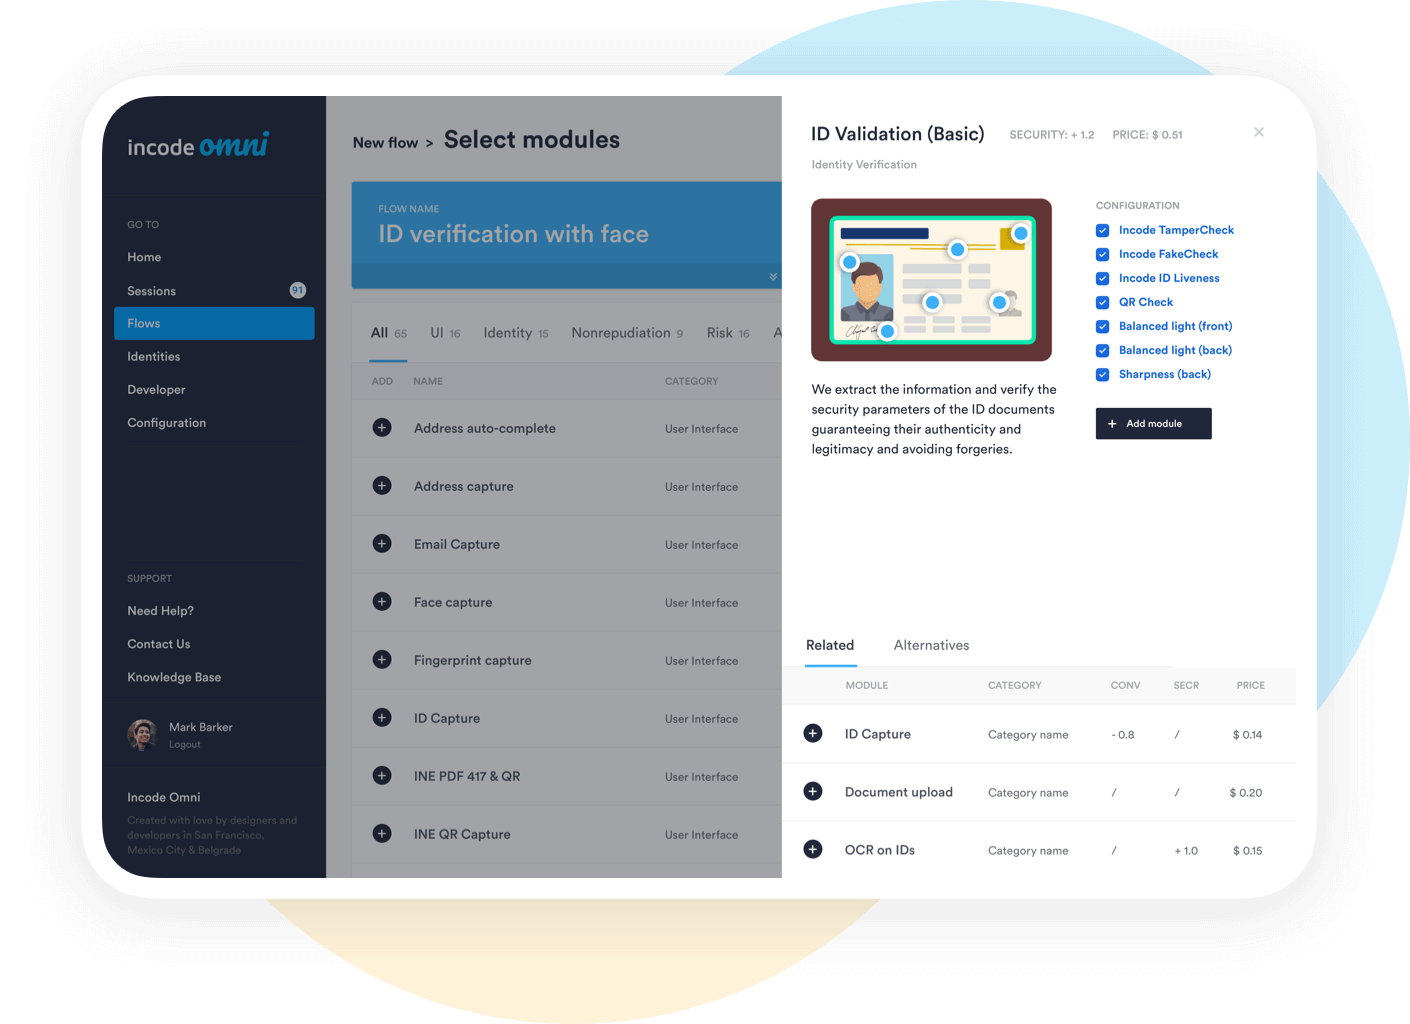Select the Risk modules tab
Screen dimensions: 1410x1024
click(728, 333)
